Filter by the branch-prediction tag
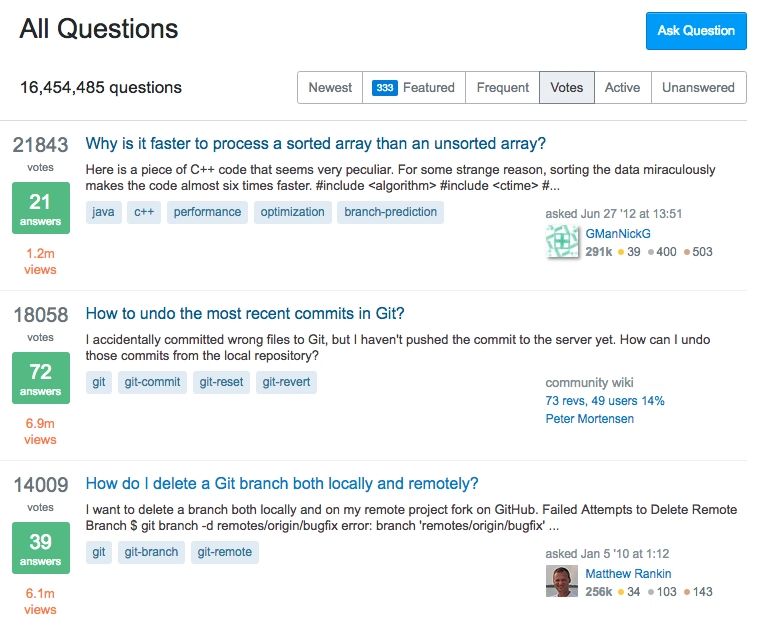Screen dimensions: 763x627 tap(390, 212)
